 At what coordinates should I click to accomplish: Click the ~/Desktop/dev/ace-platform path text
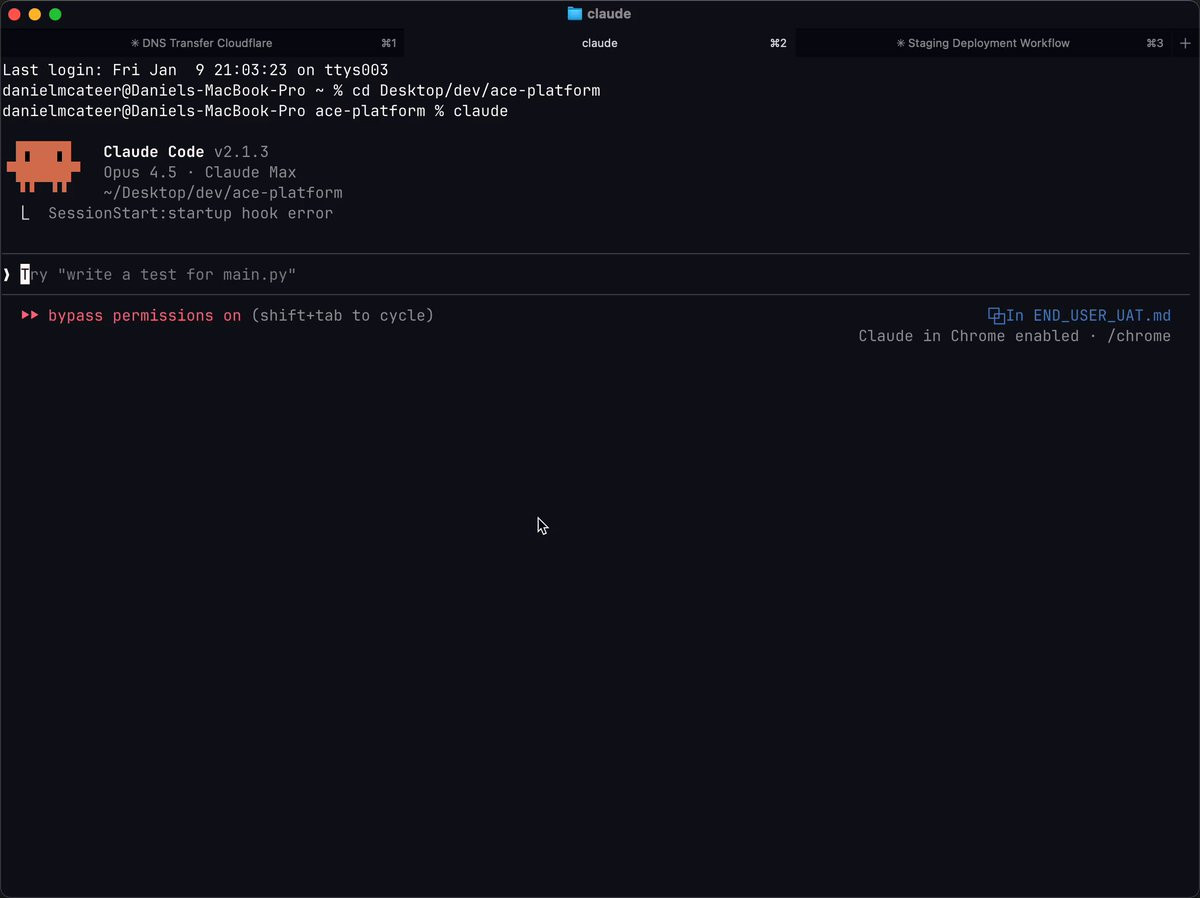pyautogui.click(x=223, y=192)
